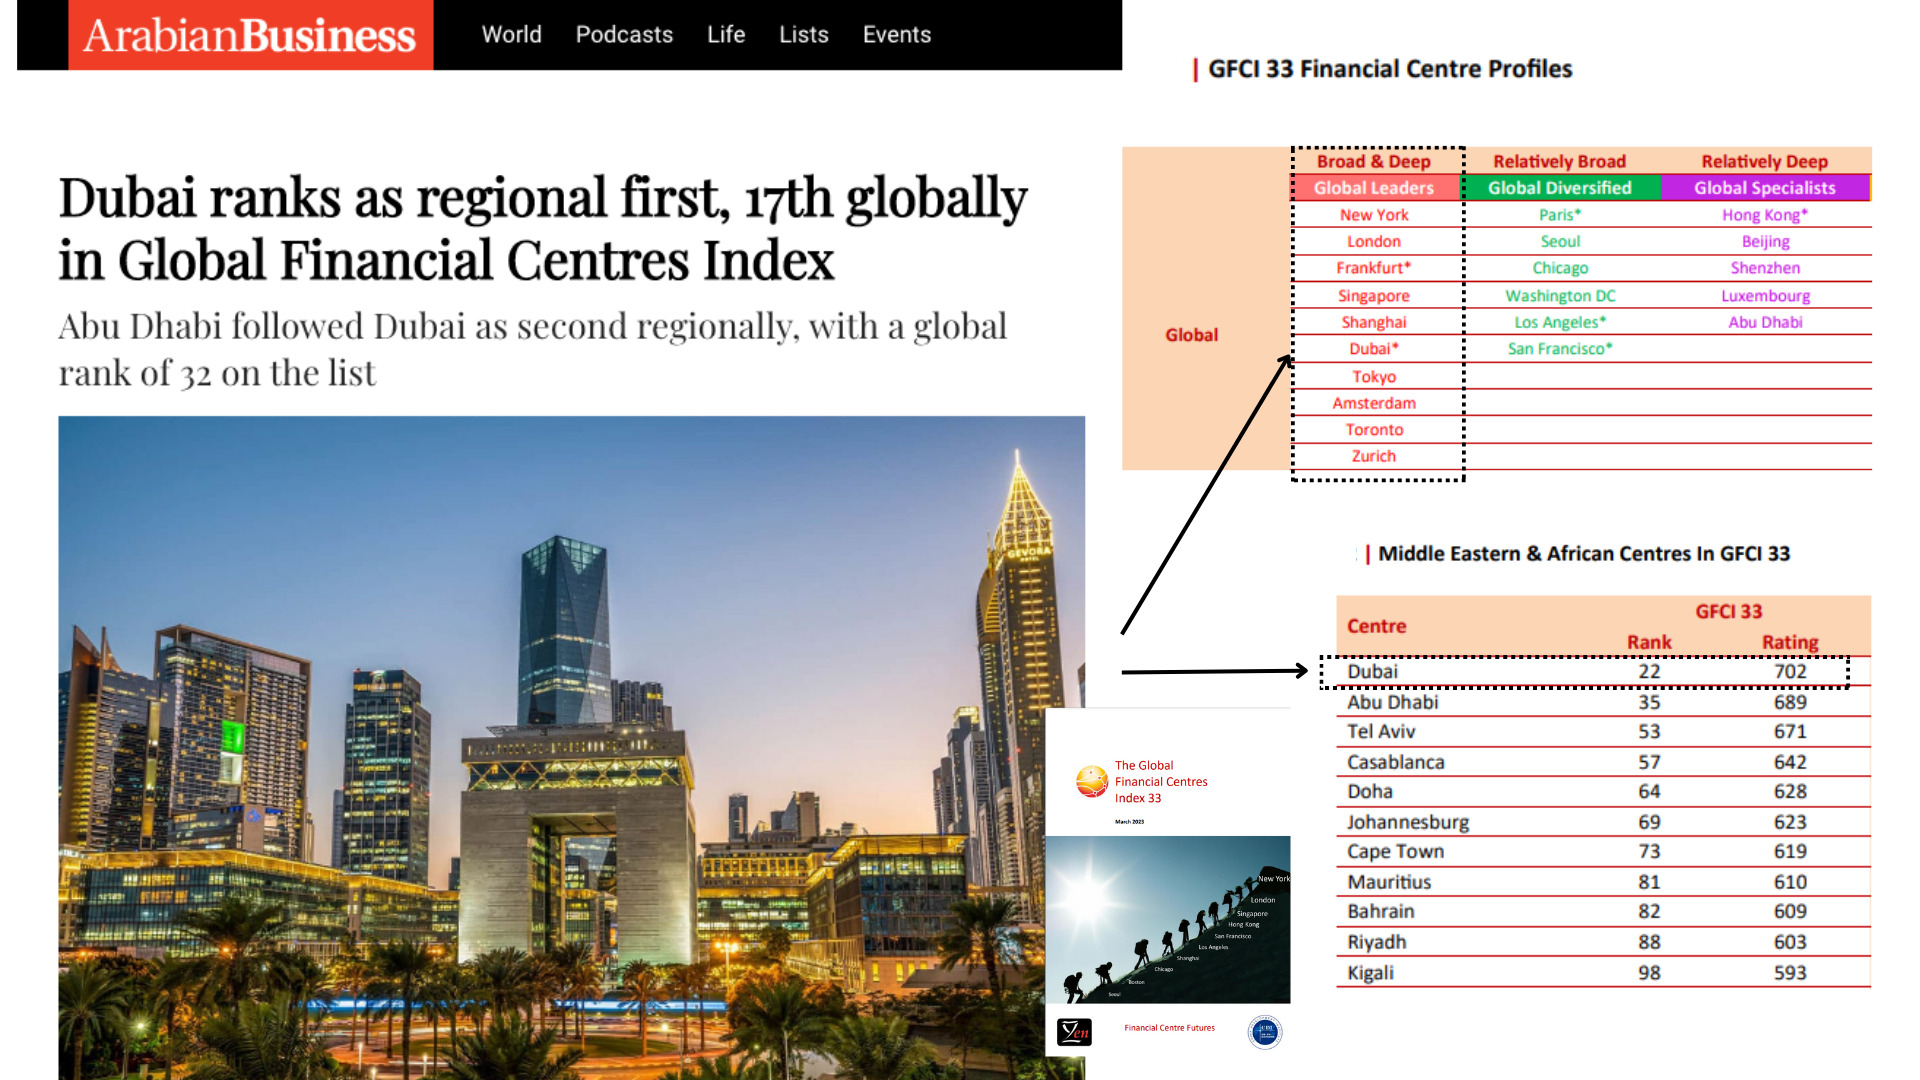1920x1080 pixels.
Task: Select Abu Dhabi row with rank 35
Action: [x=1603, y=702]
